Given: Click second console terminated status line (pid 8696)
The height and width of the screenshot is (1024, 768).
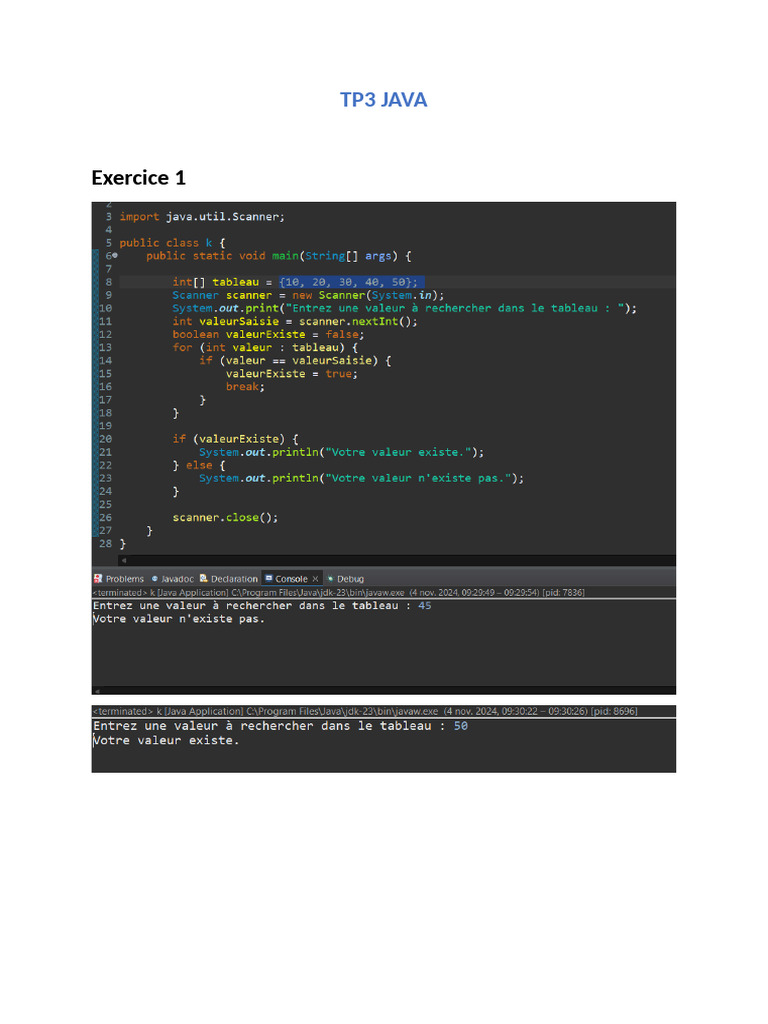Looking at the screenshot, I should 364,711.
